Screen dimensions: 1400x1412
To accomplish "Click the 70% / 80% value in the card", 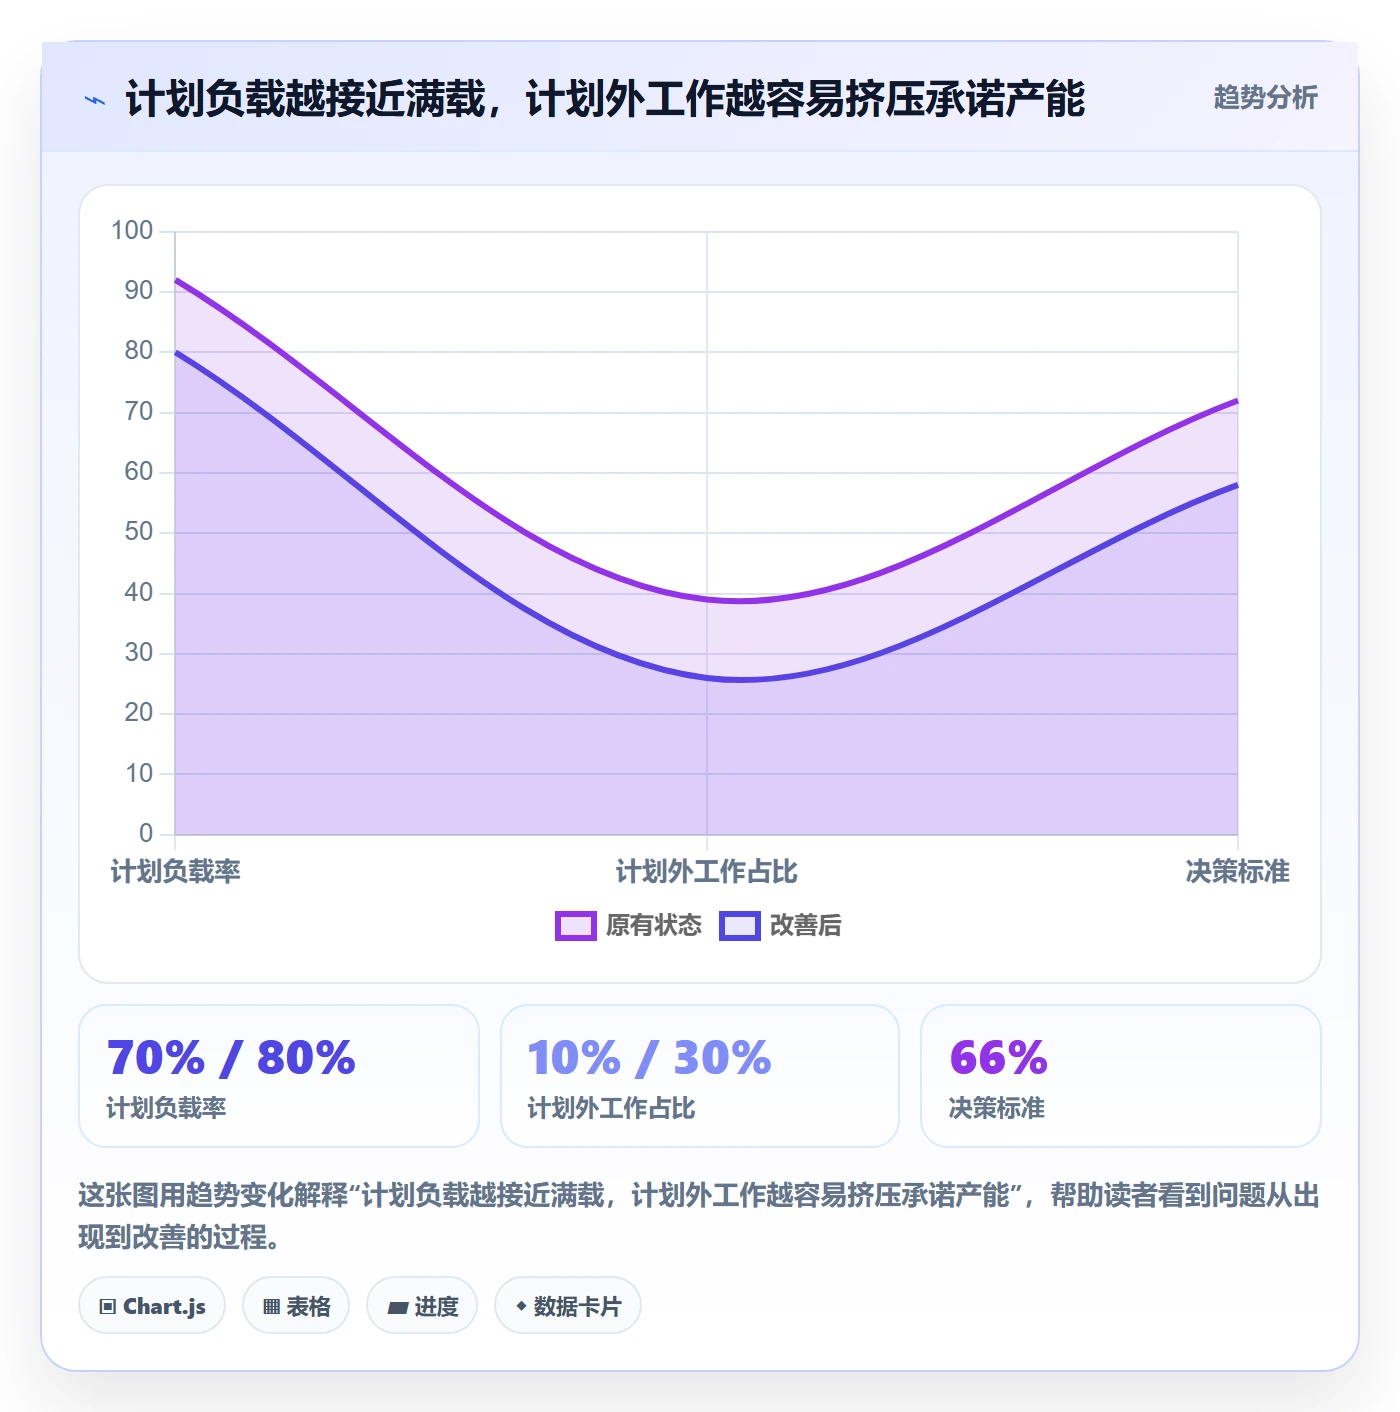I will [231, 1058].
